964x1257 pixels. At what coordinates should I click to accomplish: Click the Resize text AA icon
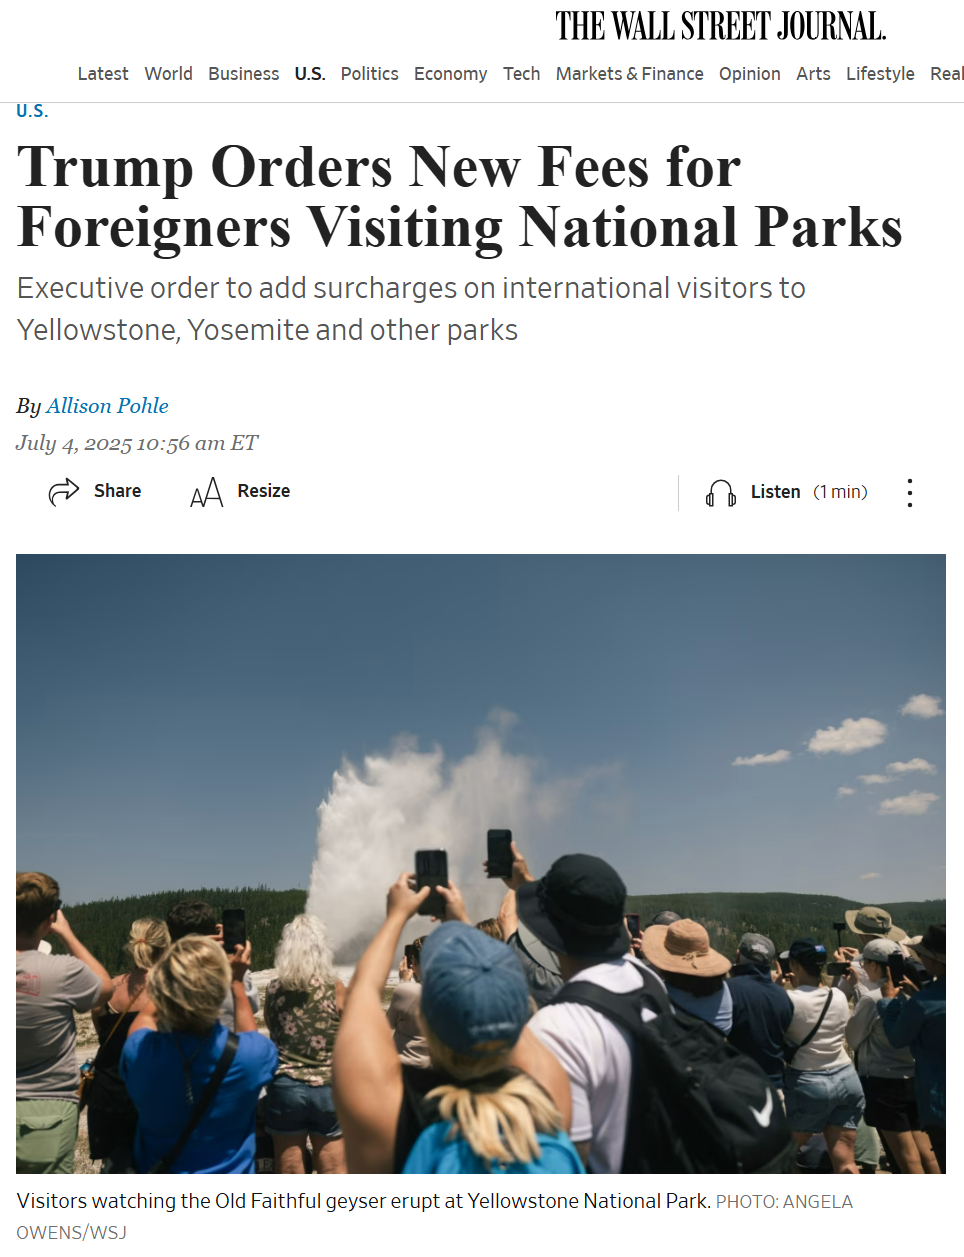coord(207,492)
